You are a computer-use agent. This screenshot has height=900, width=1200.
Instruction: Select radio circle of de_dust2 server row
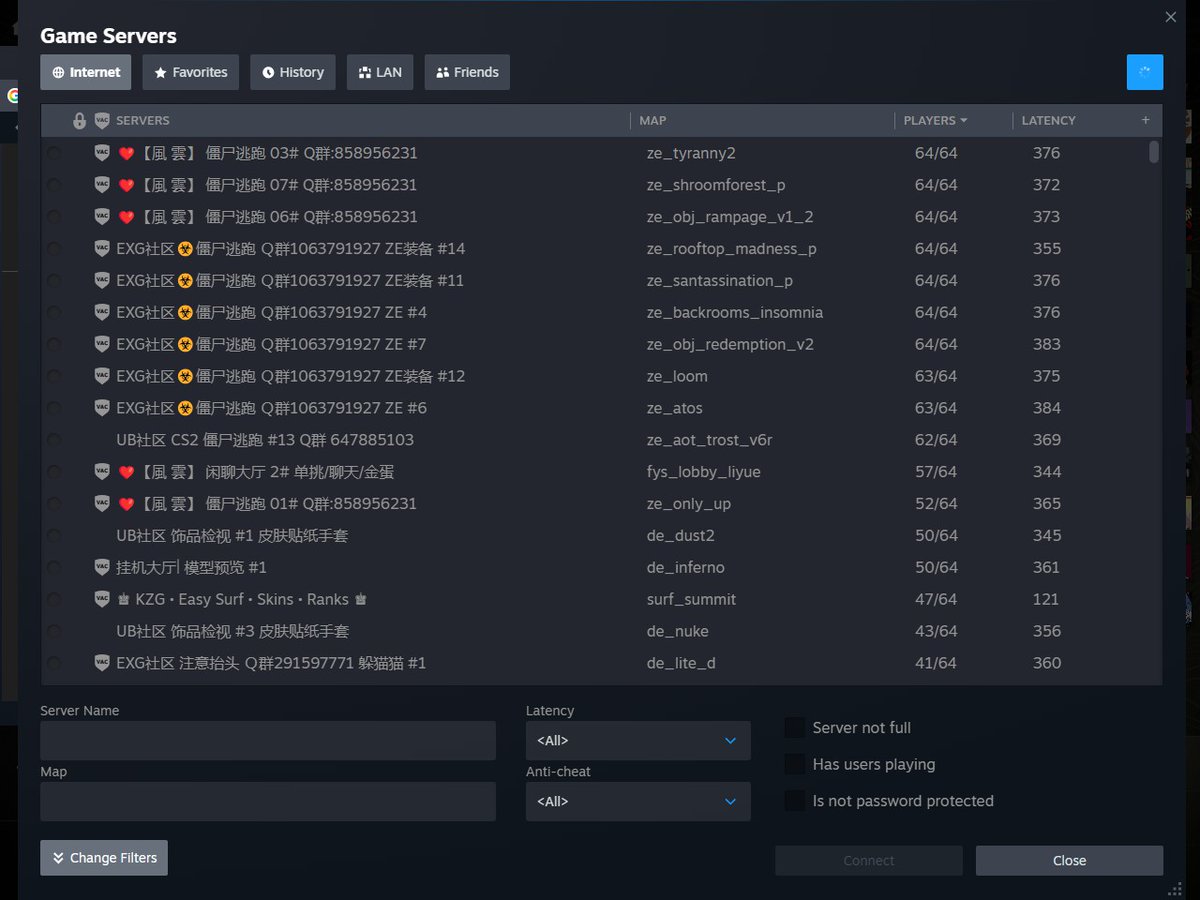(x=54, y=536)
